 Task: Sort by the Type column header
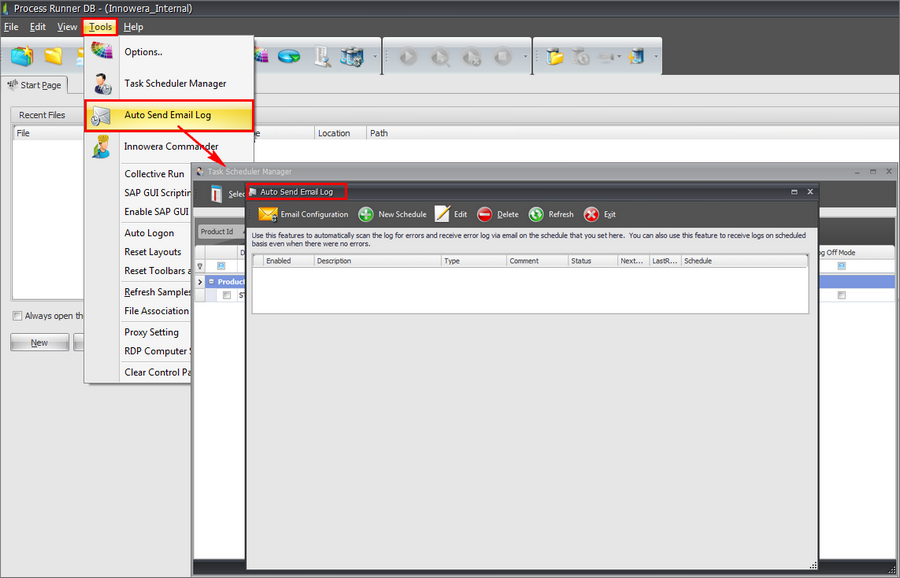474,261
